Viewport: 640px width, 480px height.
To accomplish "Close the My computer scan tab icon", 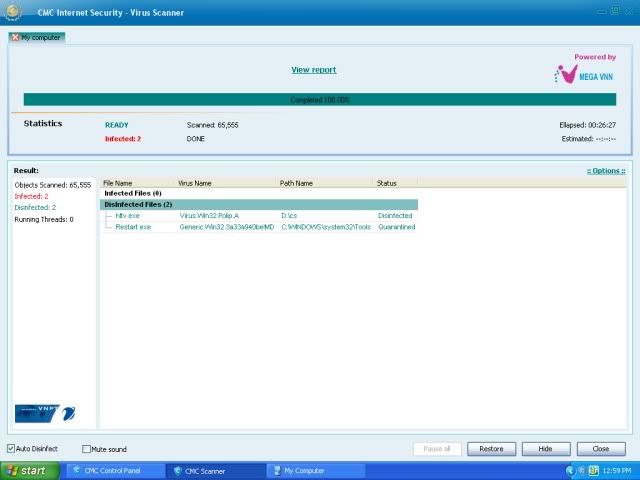I will (15, 37).
